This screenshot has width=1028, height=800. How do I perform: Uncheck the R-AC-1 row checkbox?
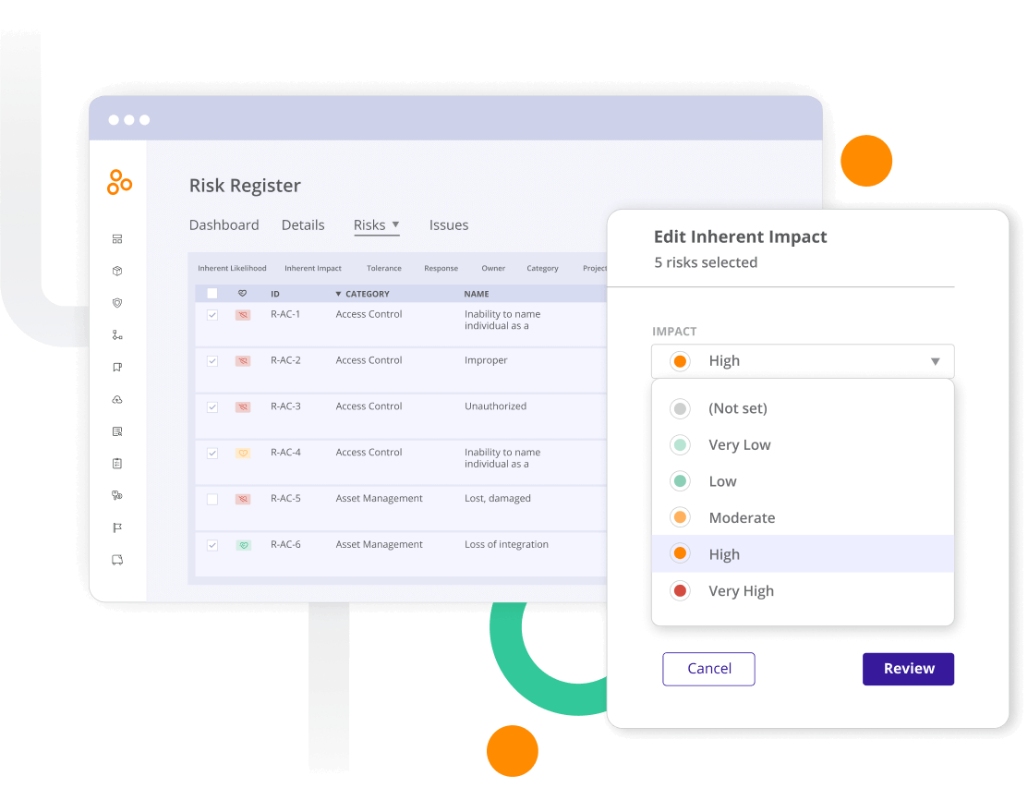[212, 315]
